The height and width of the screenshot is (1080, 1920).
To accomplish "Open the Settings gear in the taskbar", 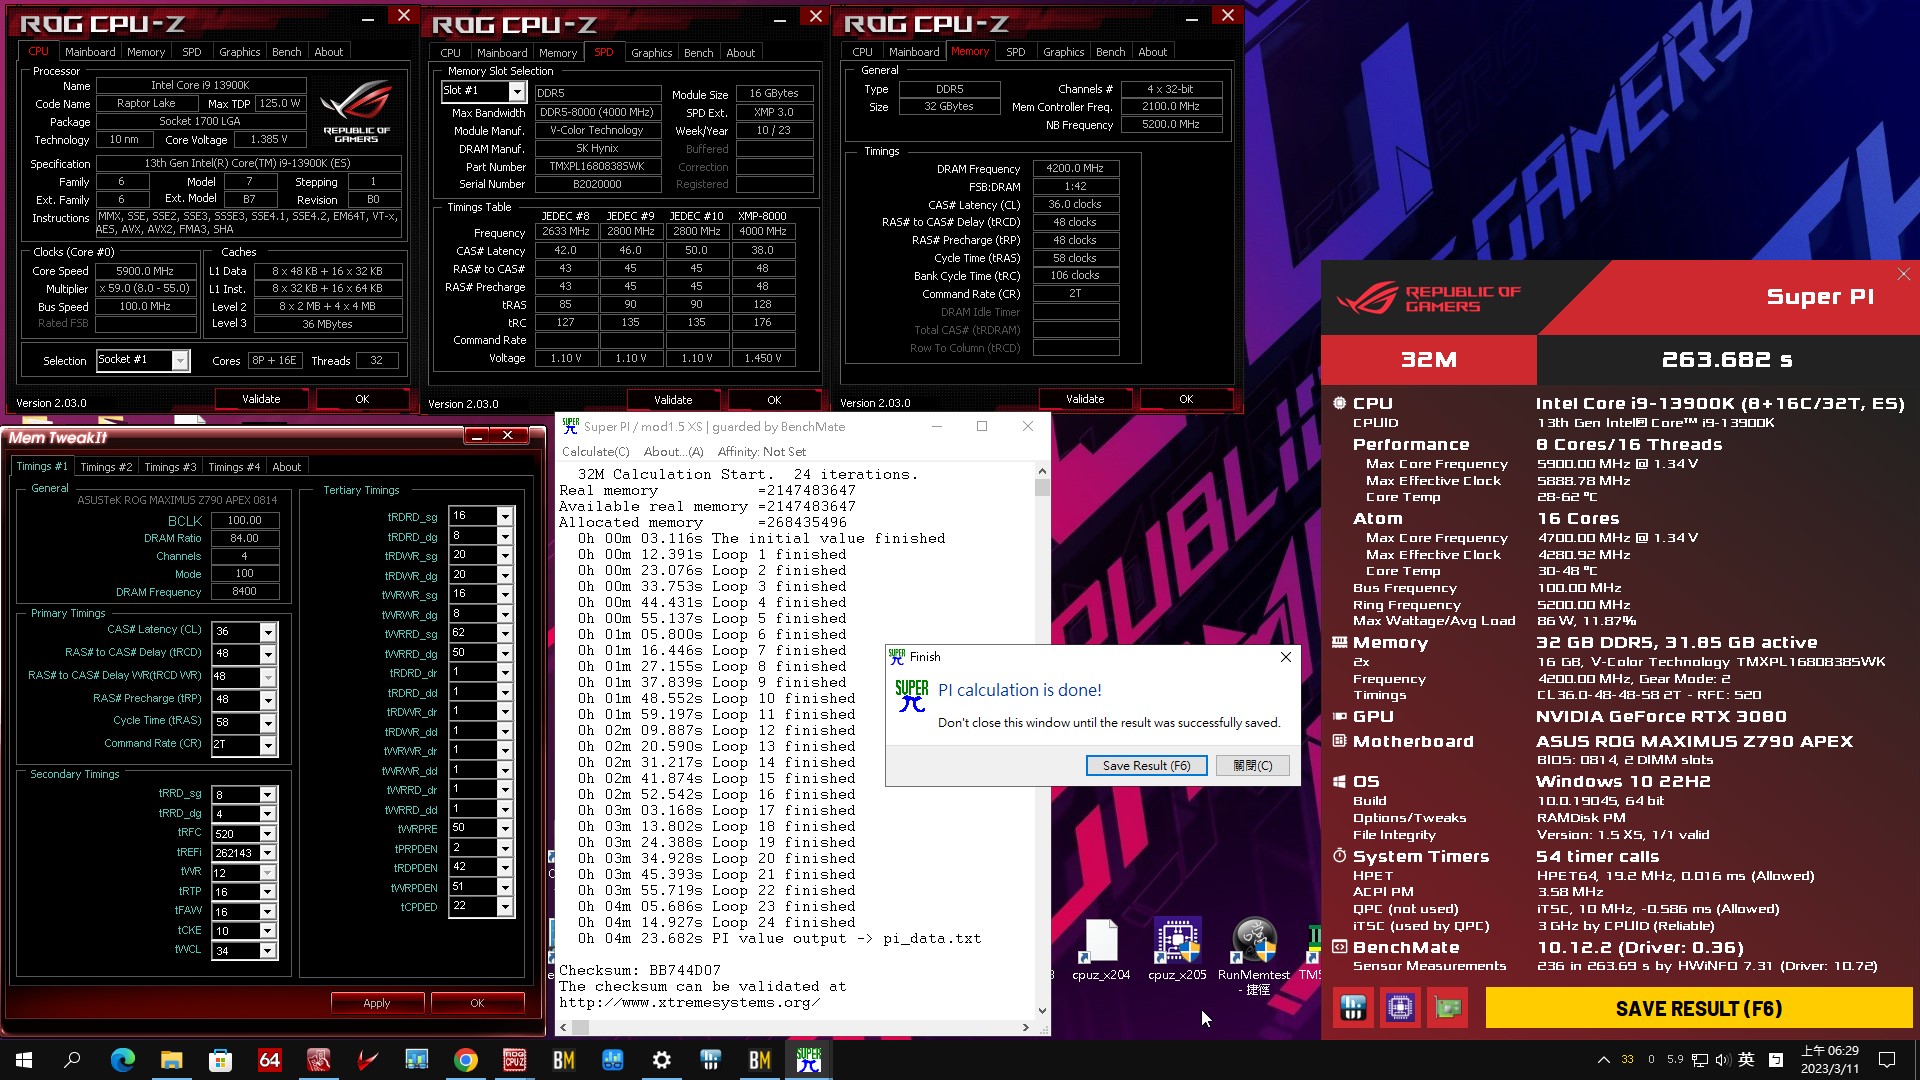I will coord(662,1060).
